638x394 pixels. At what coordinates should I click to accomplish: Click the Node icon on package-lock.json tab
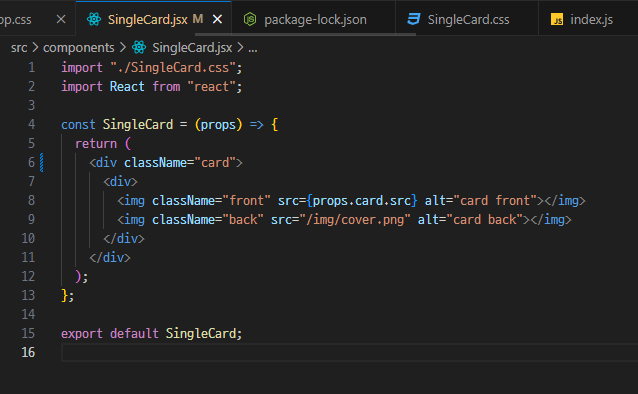tap(250, 19)
